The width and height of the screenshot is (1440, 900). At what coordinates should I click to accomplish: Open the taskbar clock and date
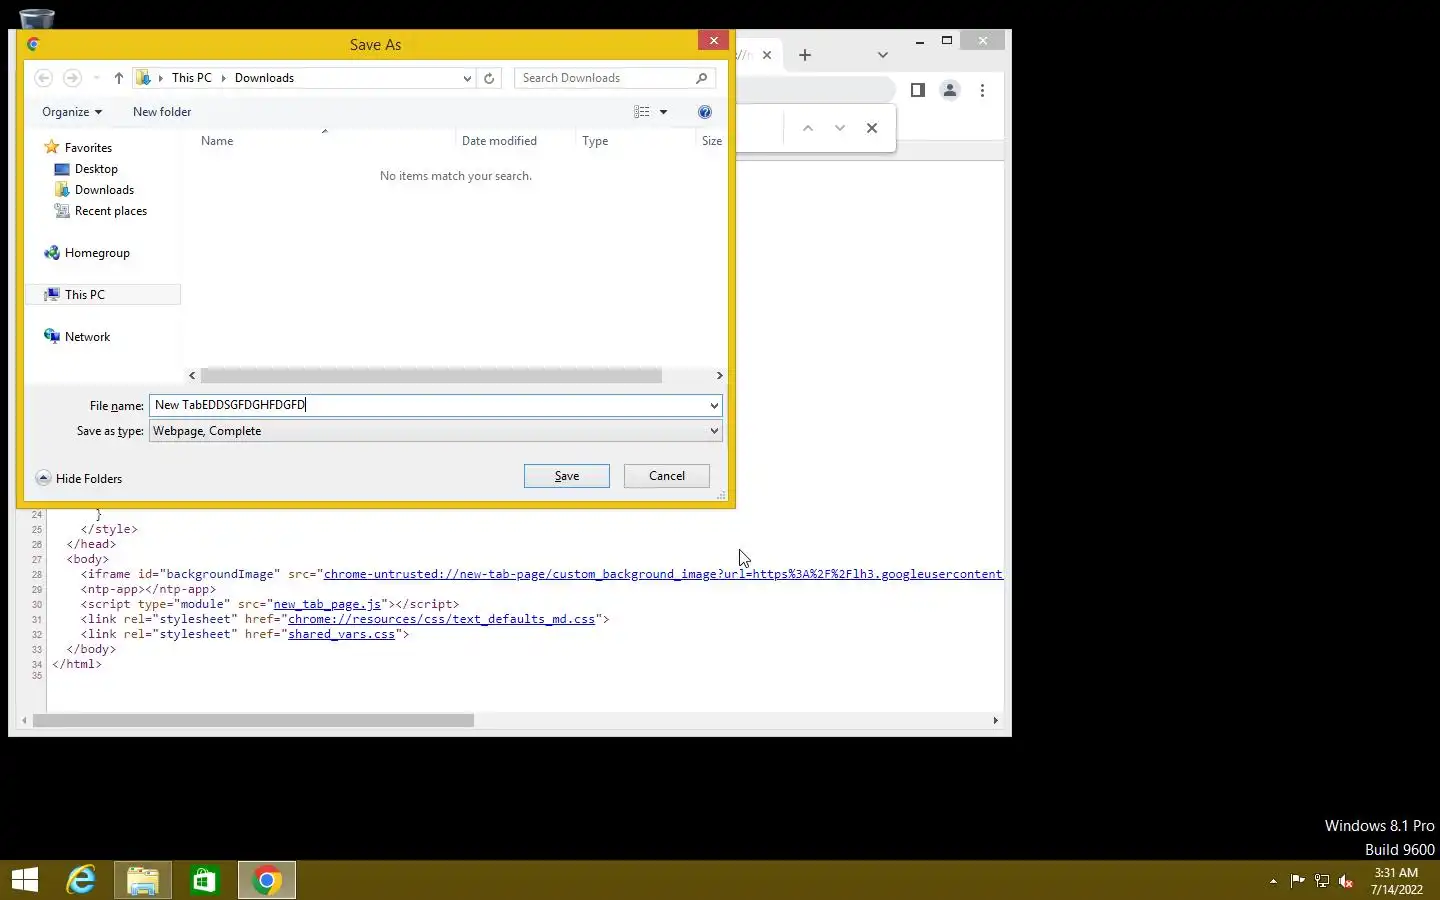(x=1396, y=881)
